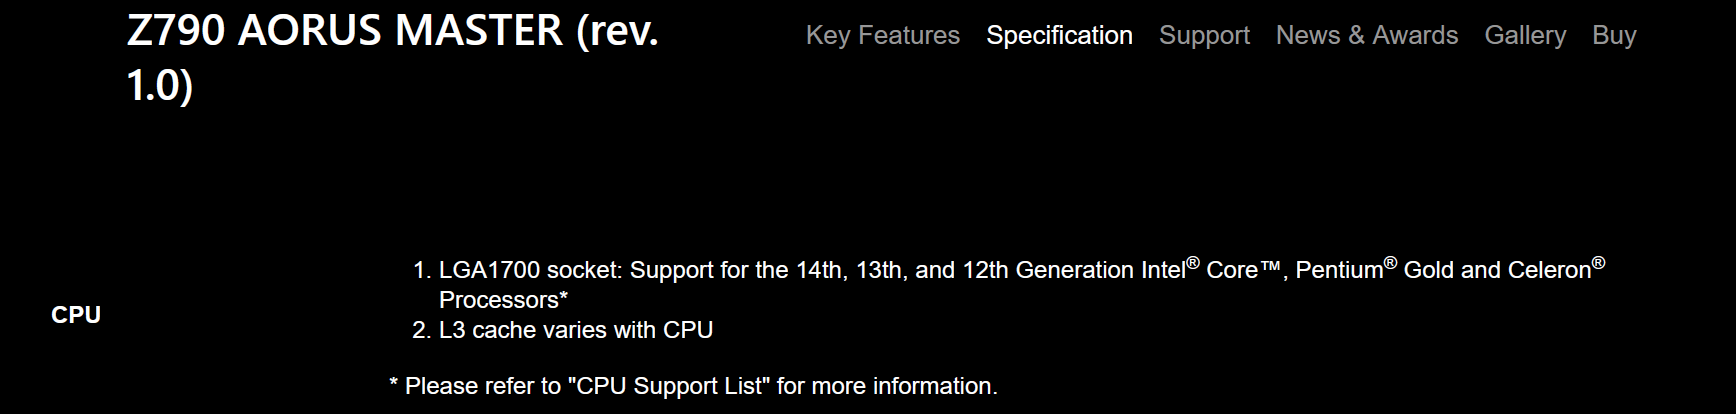The image size is (1736, 414).
Task: Open the News & Awards tab
Action: pyautogui.click(x=1366, y=36)
